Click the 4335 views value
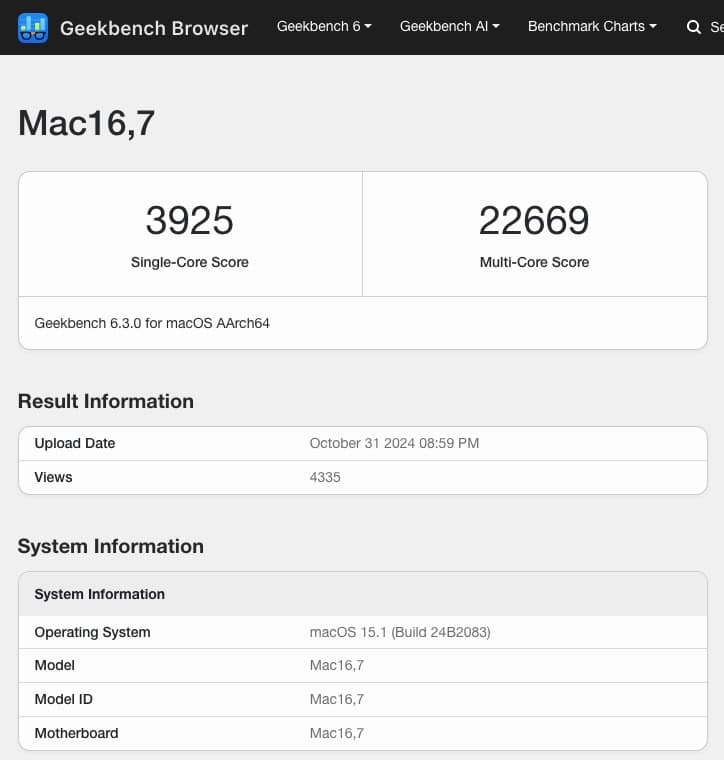 coord(325,477)
